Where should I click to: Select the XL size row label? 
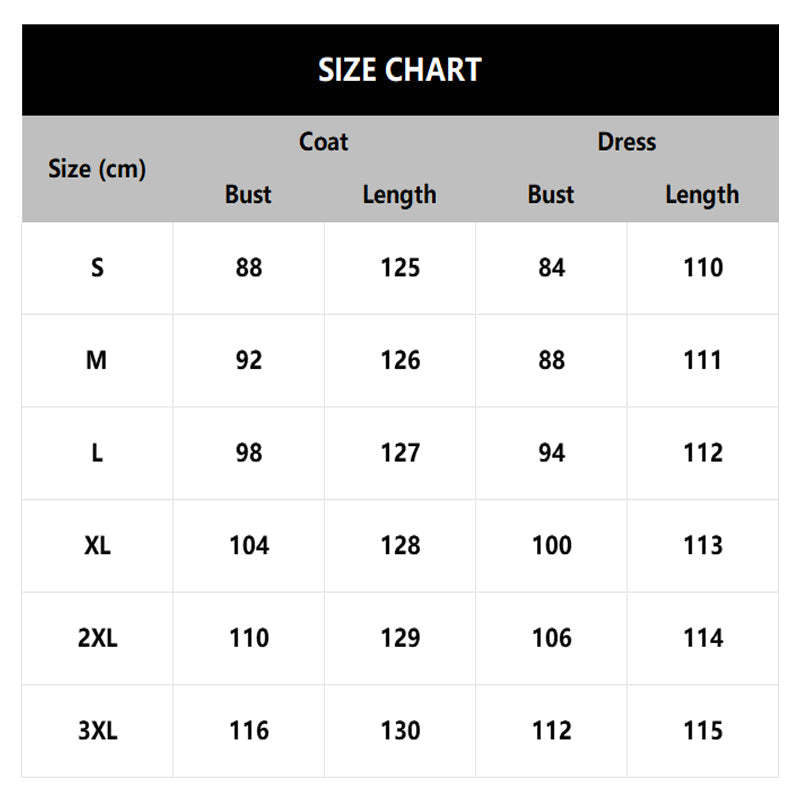click(97, 545)
